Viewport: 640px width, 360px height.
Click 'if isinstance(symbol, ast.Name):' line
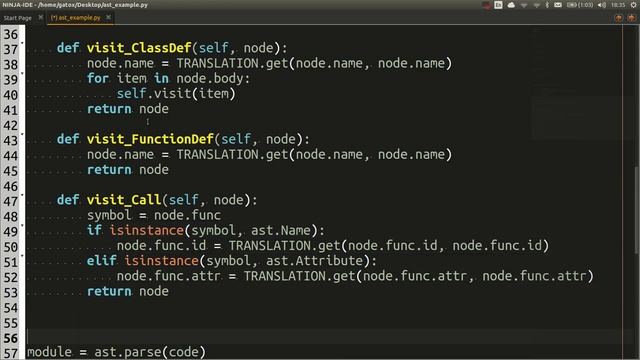[206, 231]
